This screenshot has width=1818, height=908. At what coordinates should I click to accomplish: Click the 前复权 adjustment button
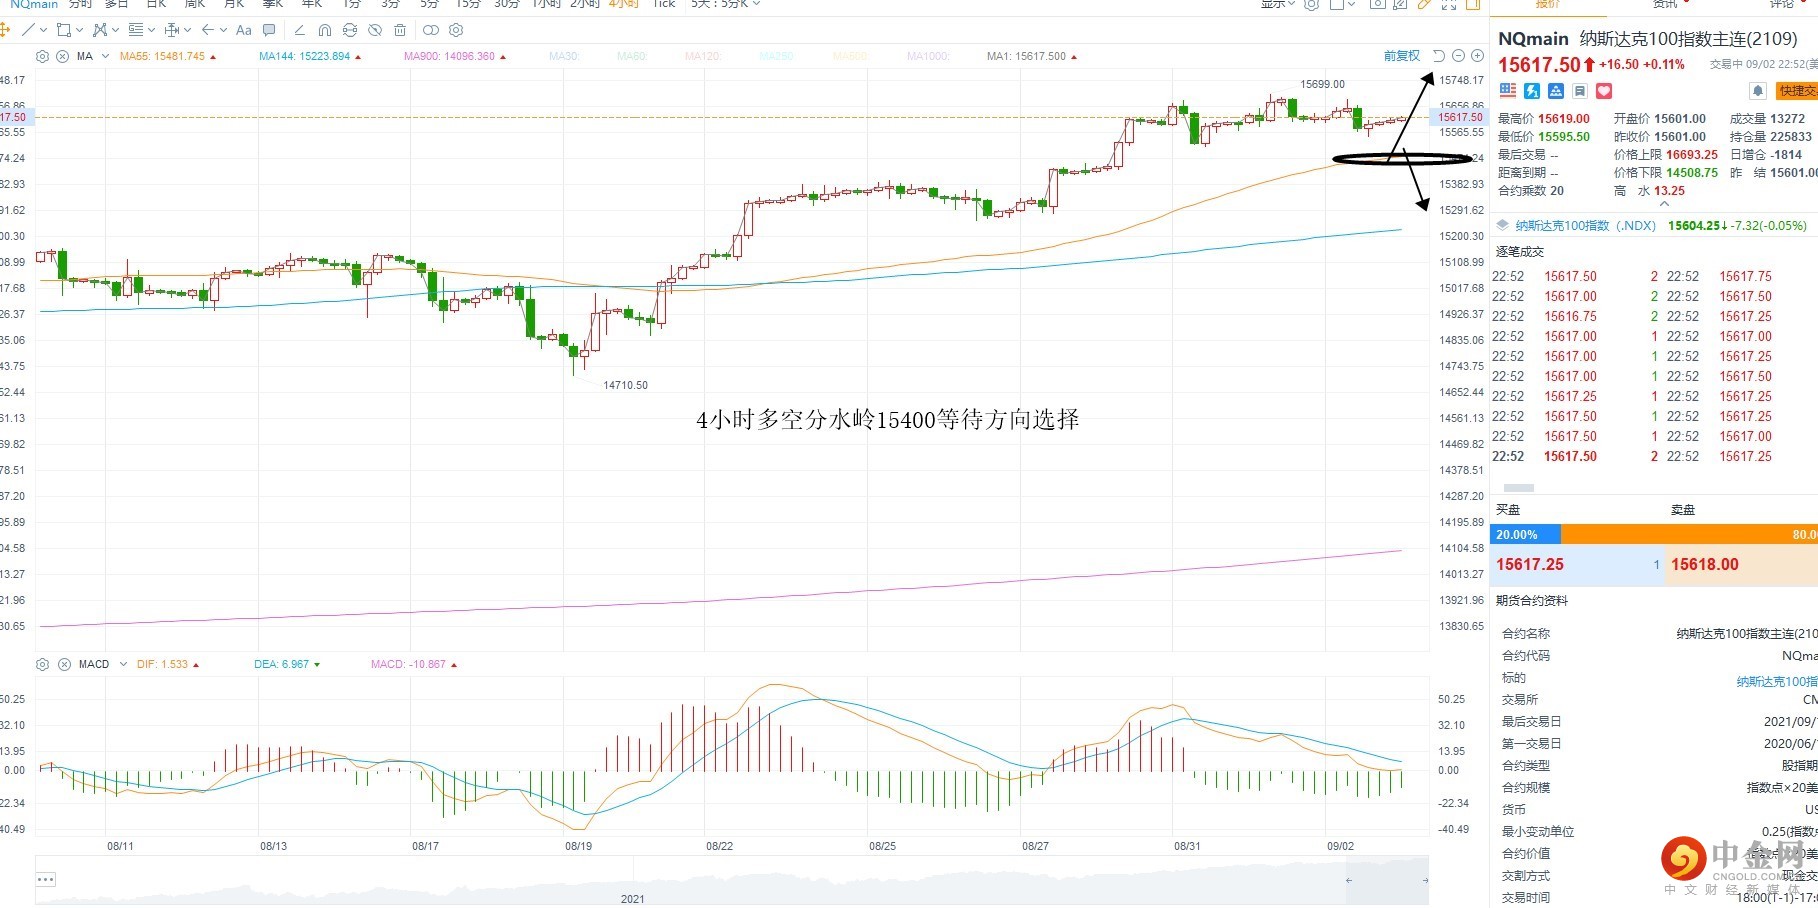click(x=1401, y=56)
